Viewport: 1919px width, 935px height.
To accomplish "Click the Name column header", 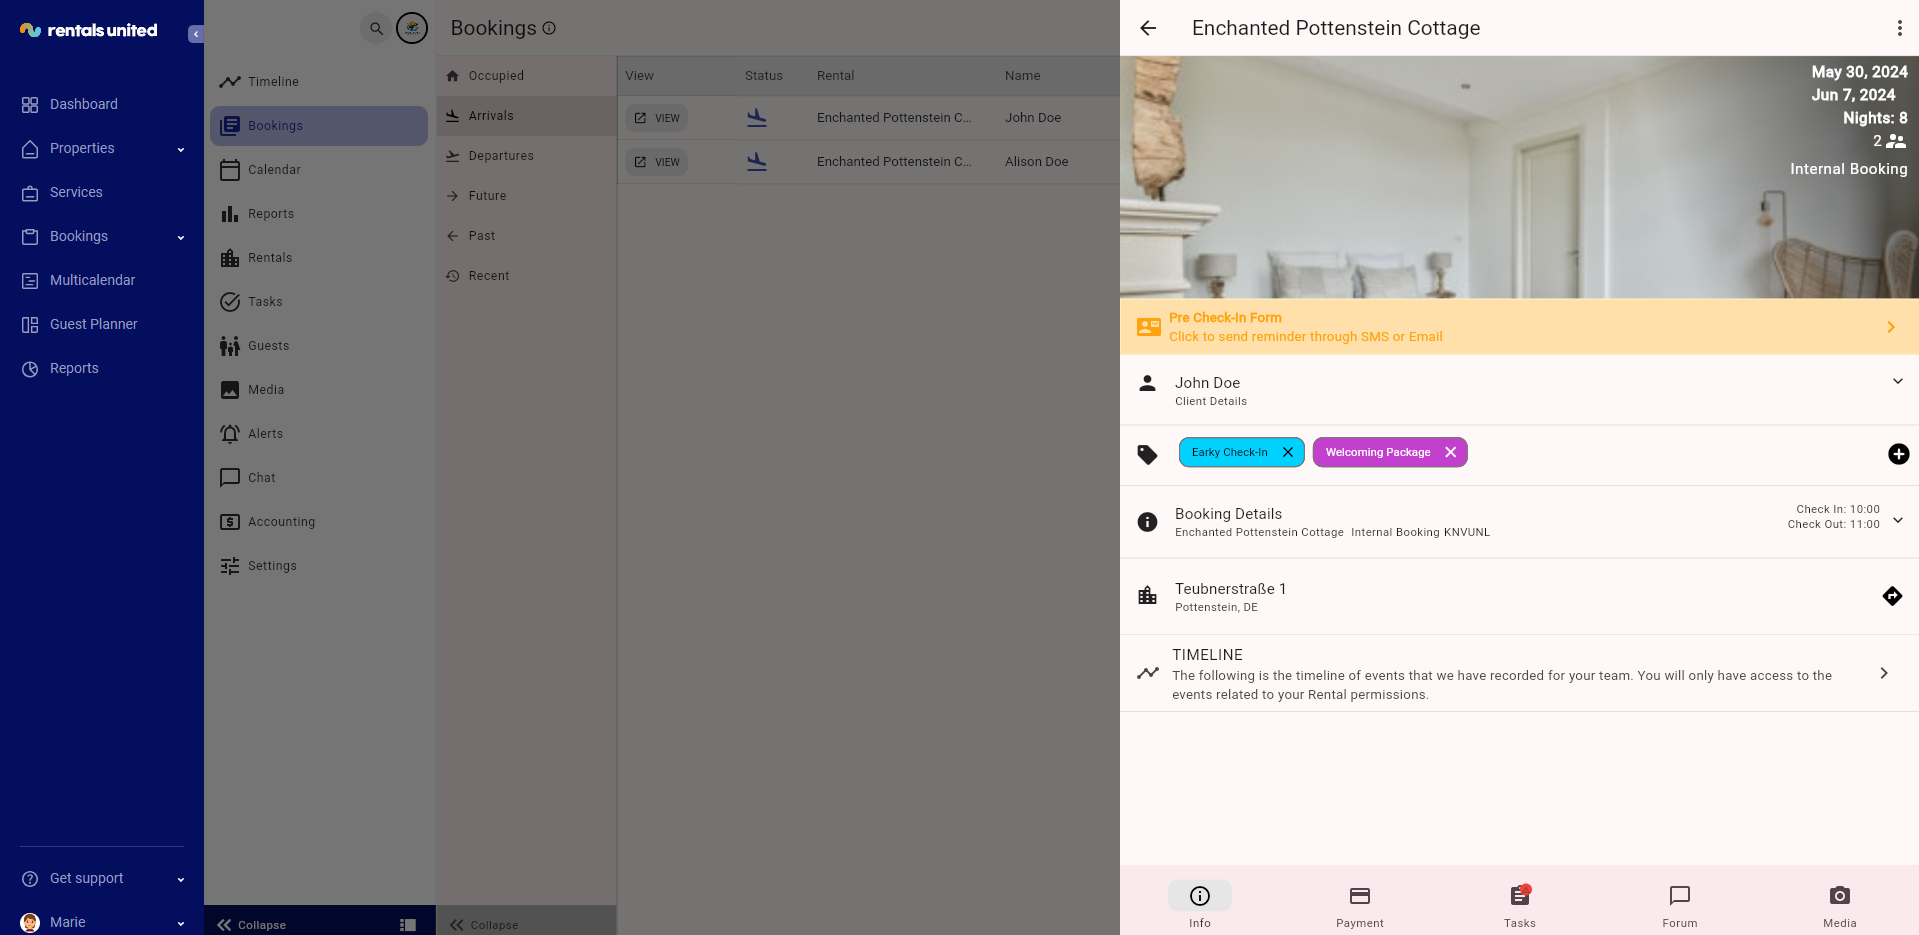I will click(x=1023, y=76).
